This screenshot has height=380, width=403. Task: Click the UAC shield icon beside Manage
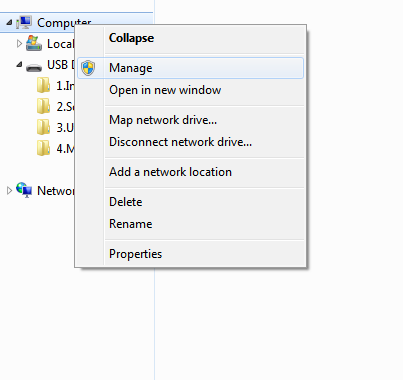pyautogui.click(x=88, y=68)
